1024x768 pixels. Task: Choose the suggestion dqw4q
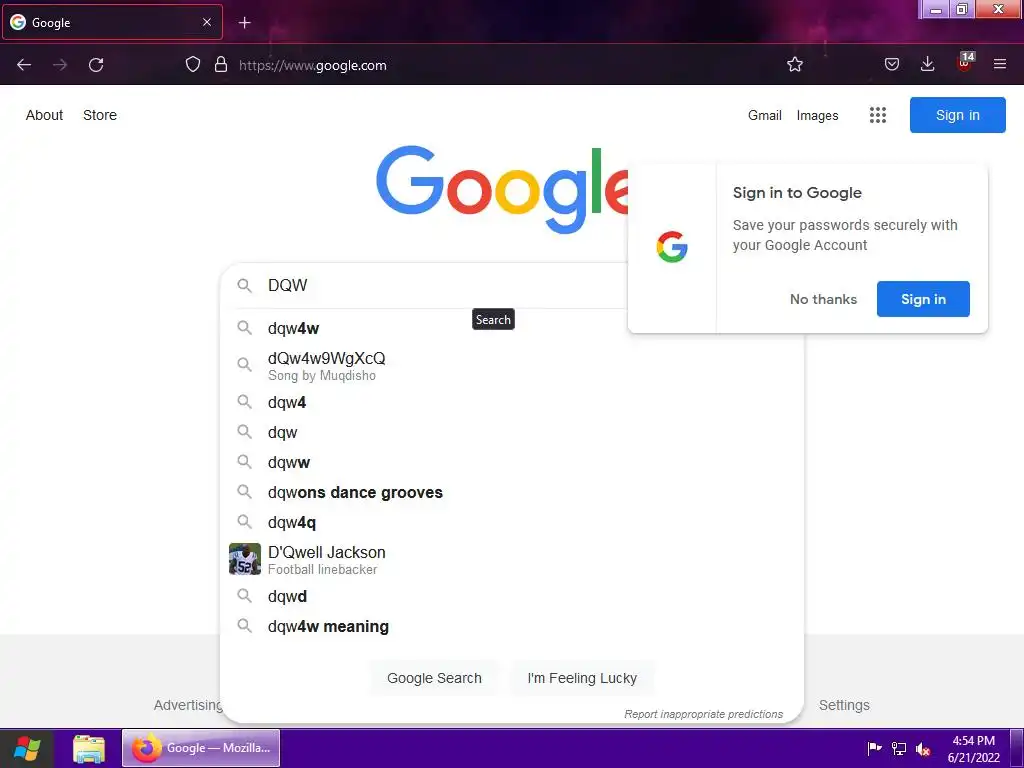[x=512, y=522]
